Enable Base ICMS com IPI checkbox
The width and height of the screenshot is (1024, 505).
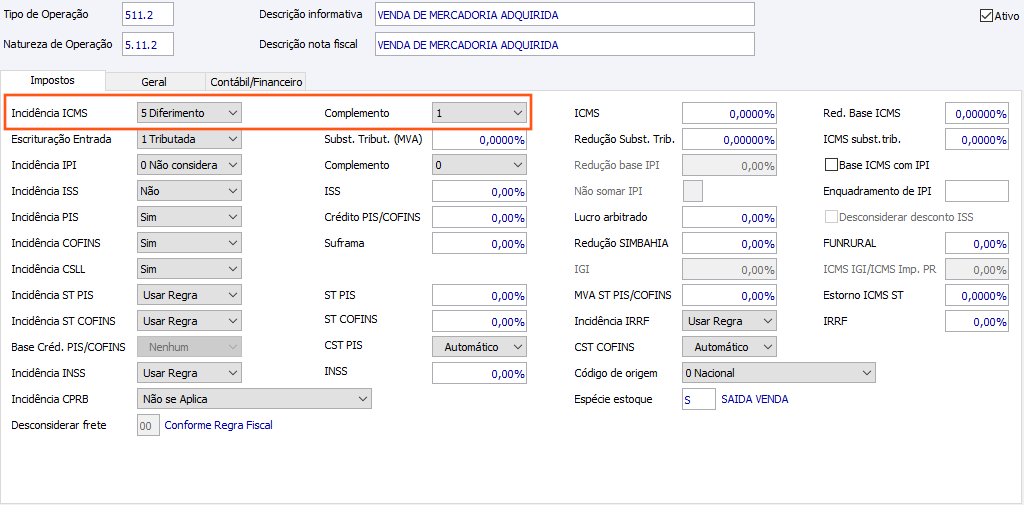pos(830,165)
